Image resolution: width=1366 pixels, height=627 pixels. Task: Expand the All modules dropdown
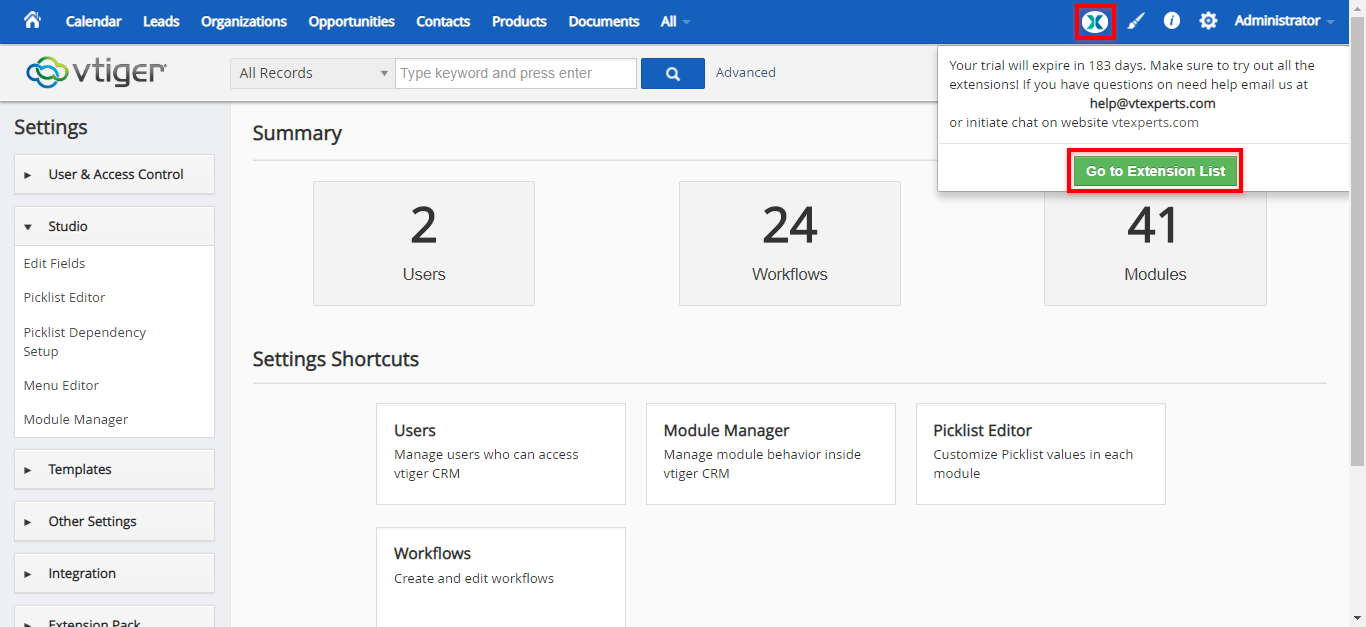pos(675,21)
